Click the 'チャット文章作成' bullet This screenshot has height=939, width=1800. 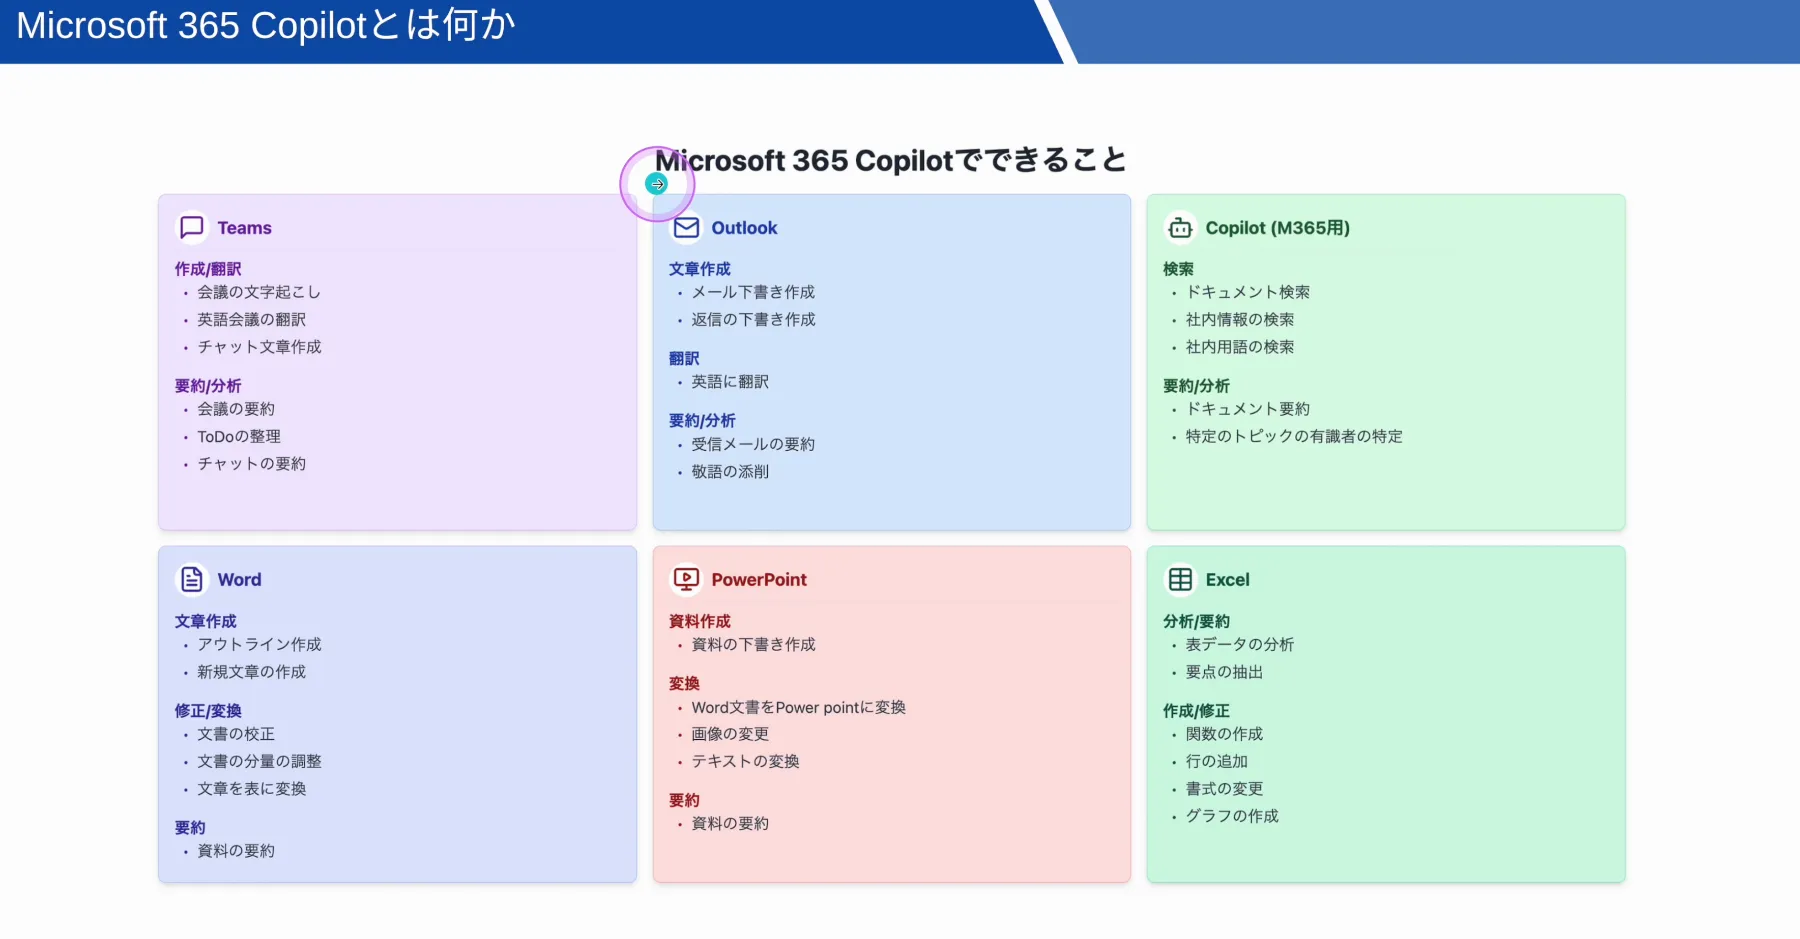260,347
